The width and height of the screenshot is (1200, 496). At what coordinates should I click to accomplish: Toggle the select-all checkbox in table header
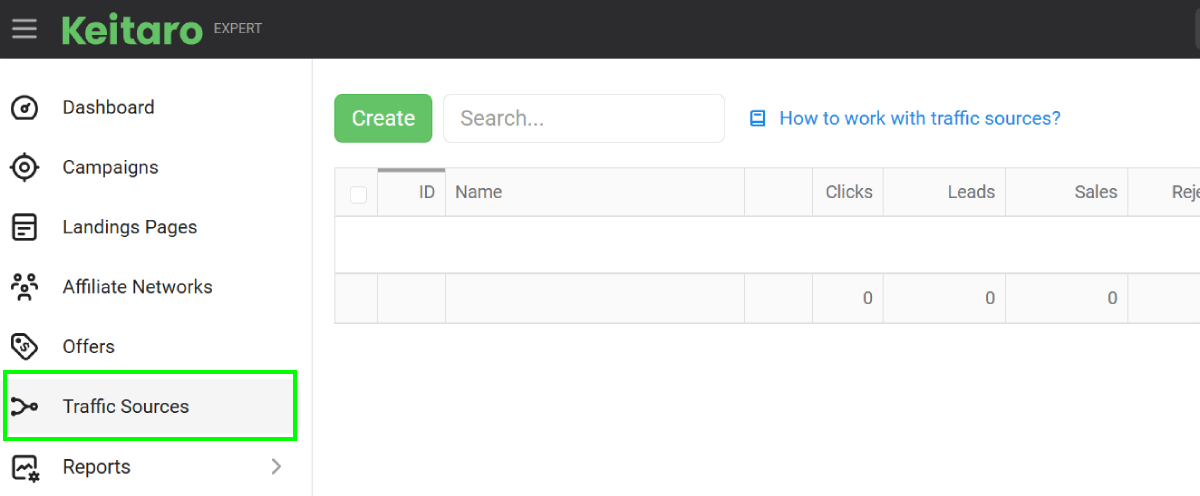358,194
